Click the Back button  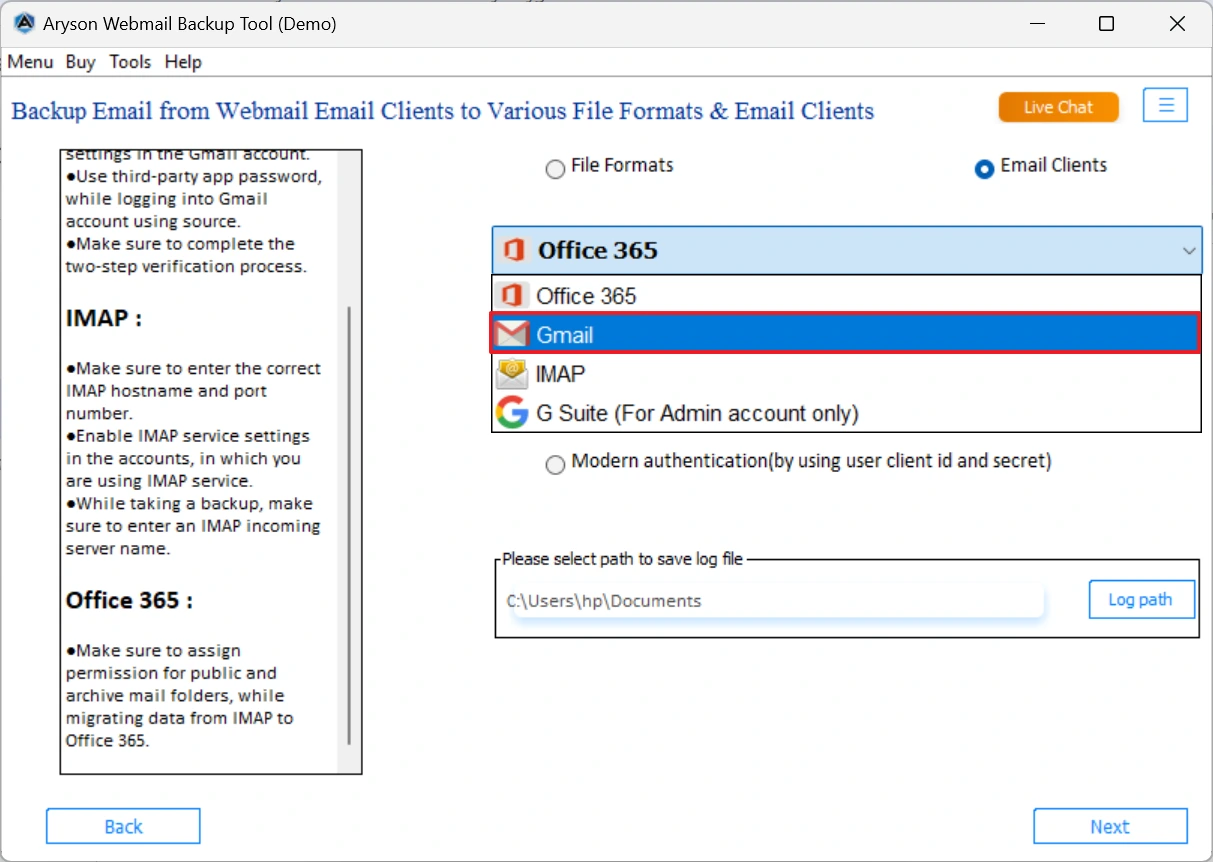[x=123, y=826]
